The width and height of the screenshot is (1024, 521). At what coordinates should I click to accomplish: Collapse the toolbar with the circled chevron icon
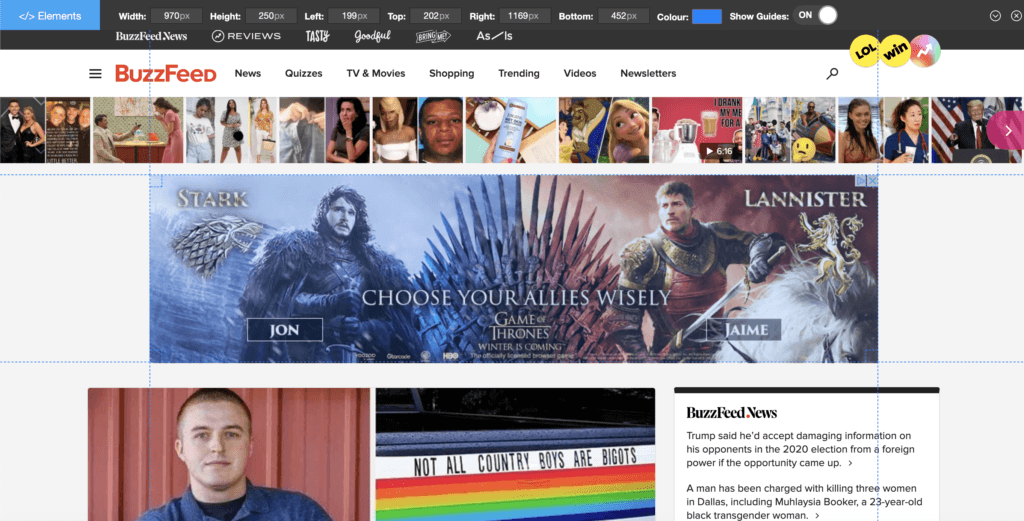tap(995, 16)
